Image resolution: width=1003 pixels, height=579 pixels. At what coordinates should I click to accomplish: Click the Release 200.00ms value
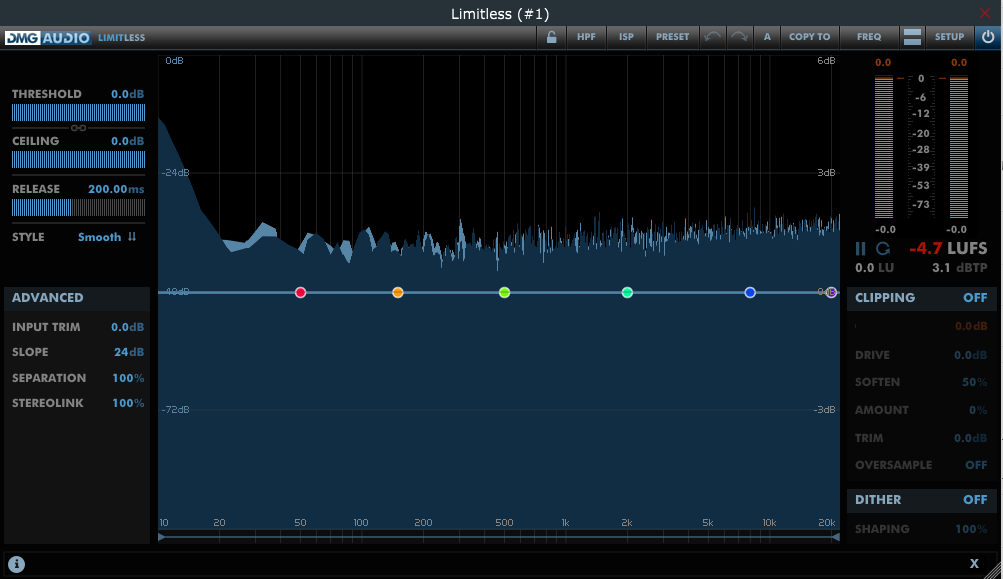(x=116, y=189)
